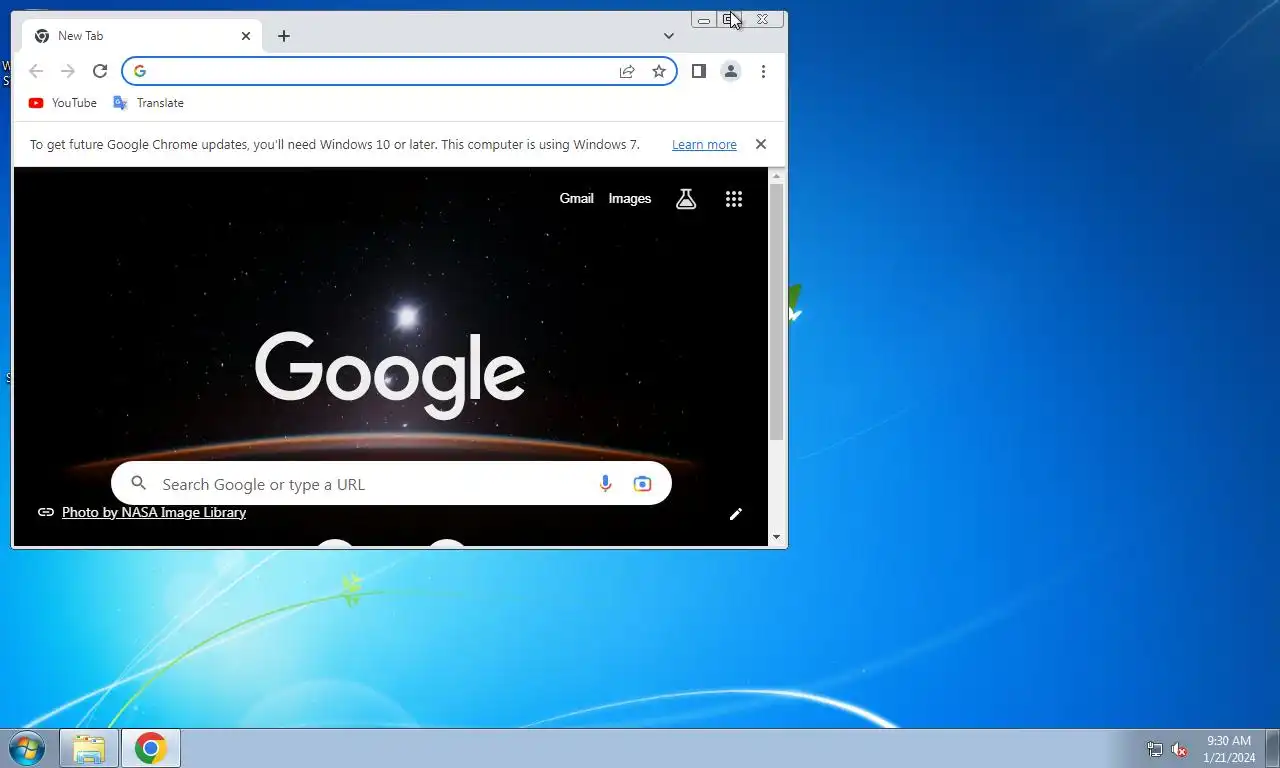Select the New Tab tab
Image resolution: width=1280 pixels, height=768 pixels.
(x=142, y=36)
